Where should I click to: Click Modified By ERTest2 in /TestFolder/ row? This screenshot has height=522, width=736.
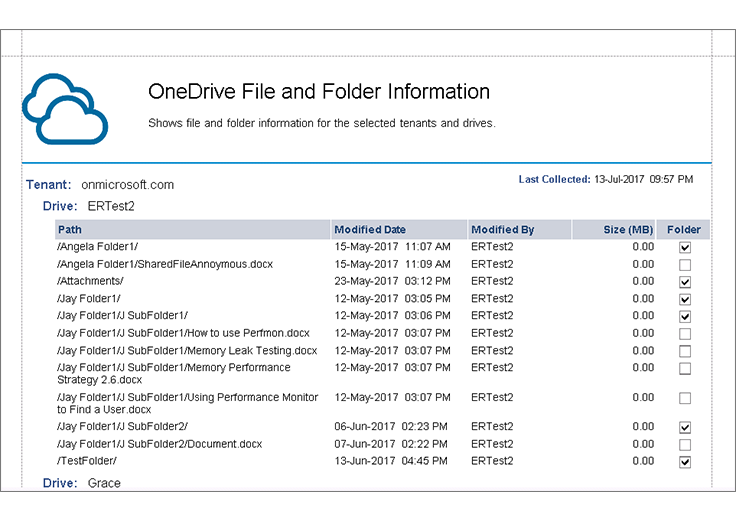tap(492, 461)
